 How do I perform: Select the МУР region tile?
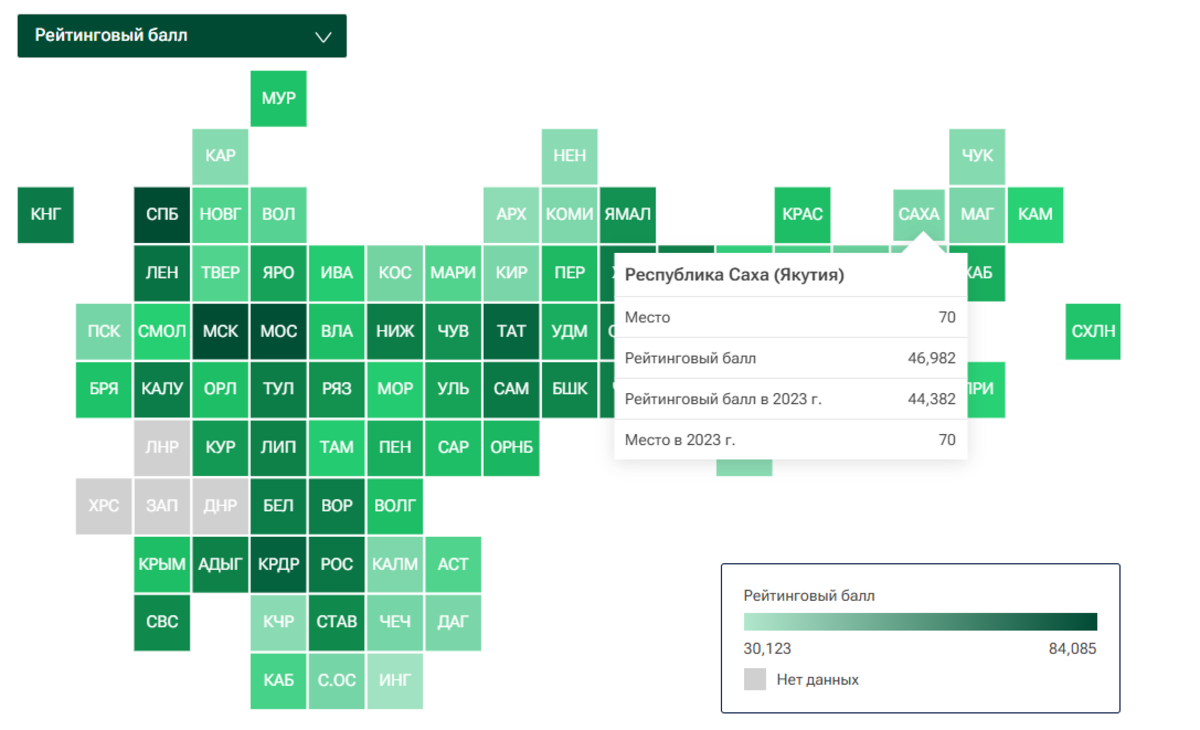(278, 99)
